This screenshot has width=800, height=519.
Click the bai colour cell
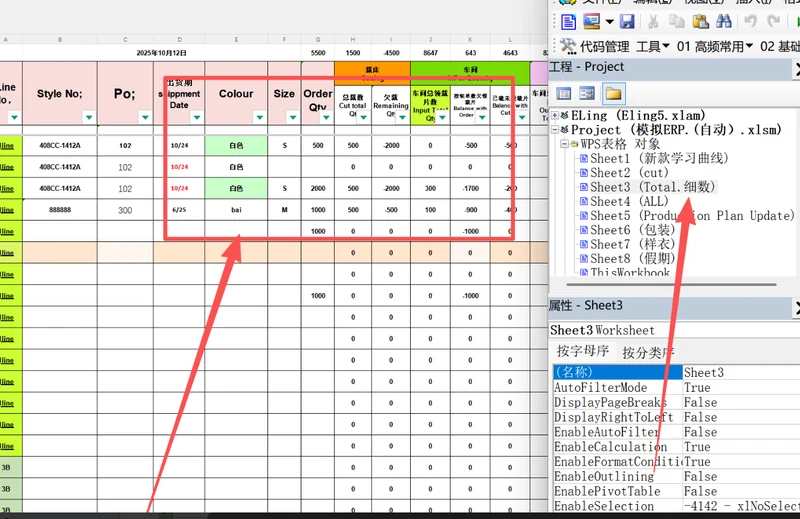[x=236, y=210]
